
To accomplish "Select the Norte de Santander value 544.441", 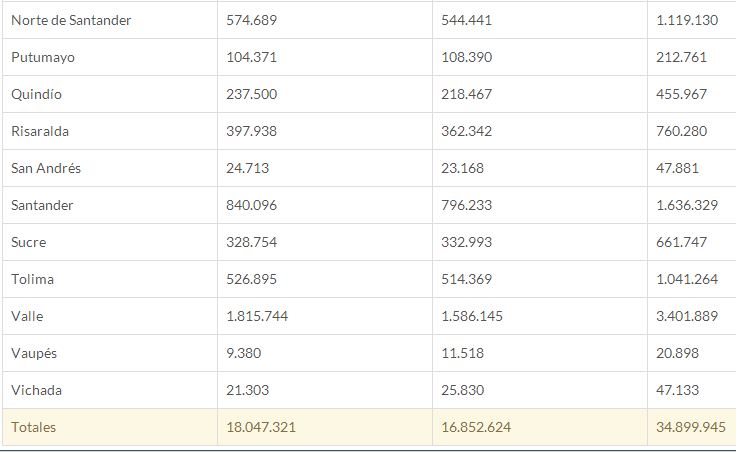I will click(x=467, y=20).
